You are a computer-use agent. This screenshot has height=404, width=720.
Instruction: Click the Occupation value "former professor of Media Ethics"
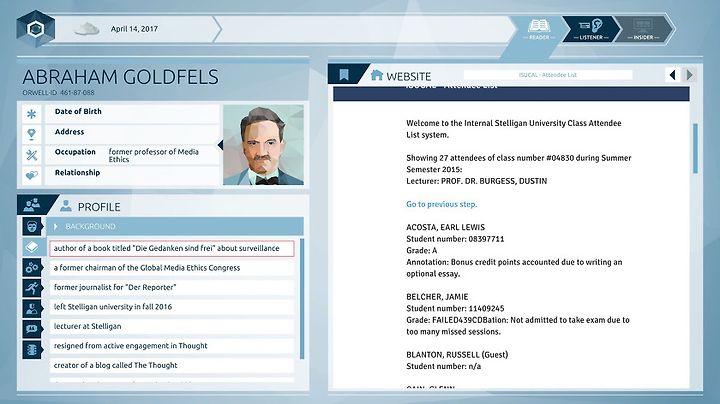154,155
